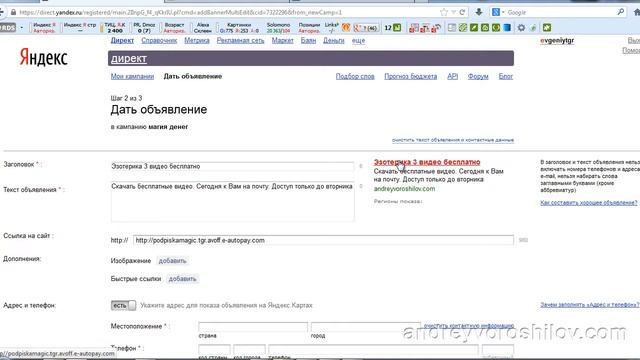Open the Блог link

click(x=506, y=76)
